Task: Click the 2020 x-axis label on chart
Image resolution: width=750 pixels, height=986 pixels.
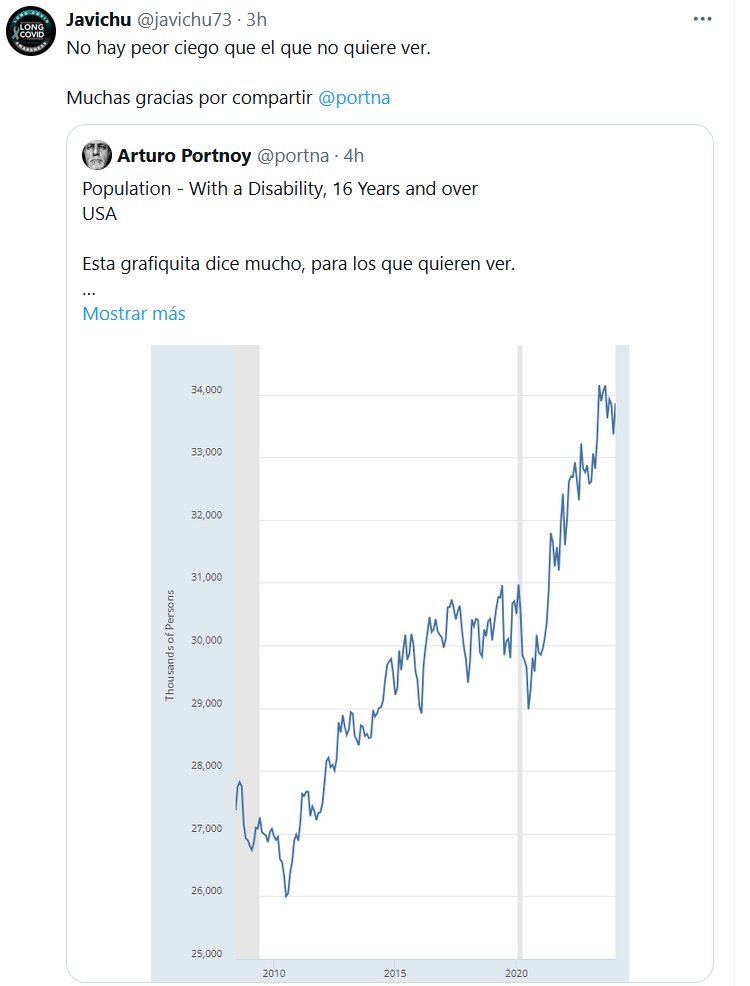Action: (x=517, y=972)
